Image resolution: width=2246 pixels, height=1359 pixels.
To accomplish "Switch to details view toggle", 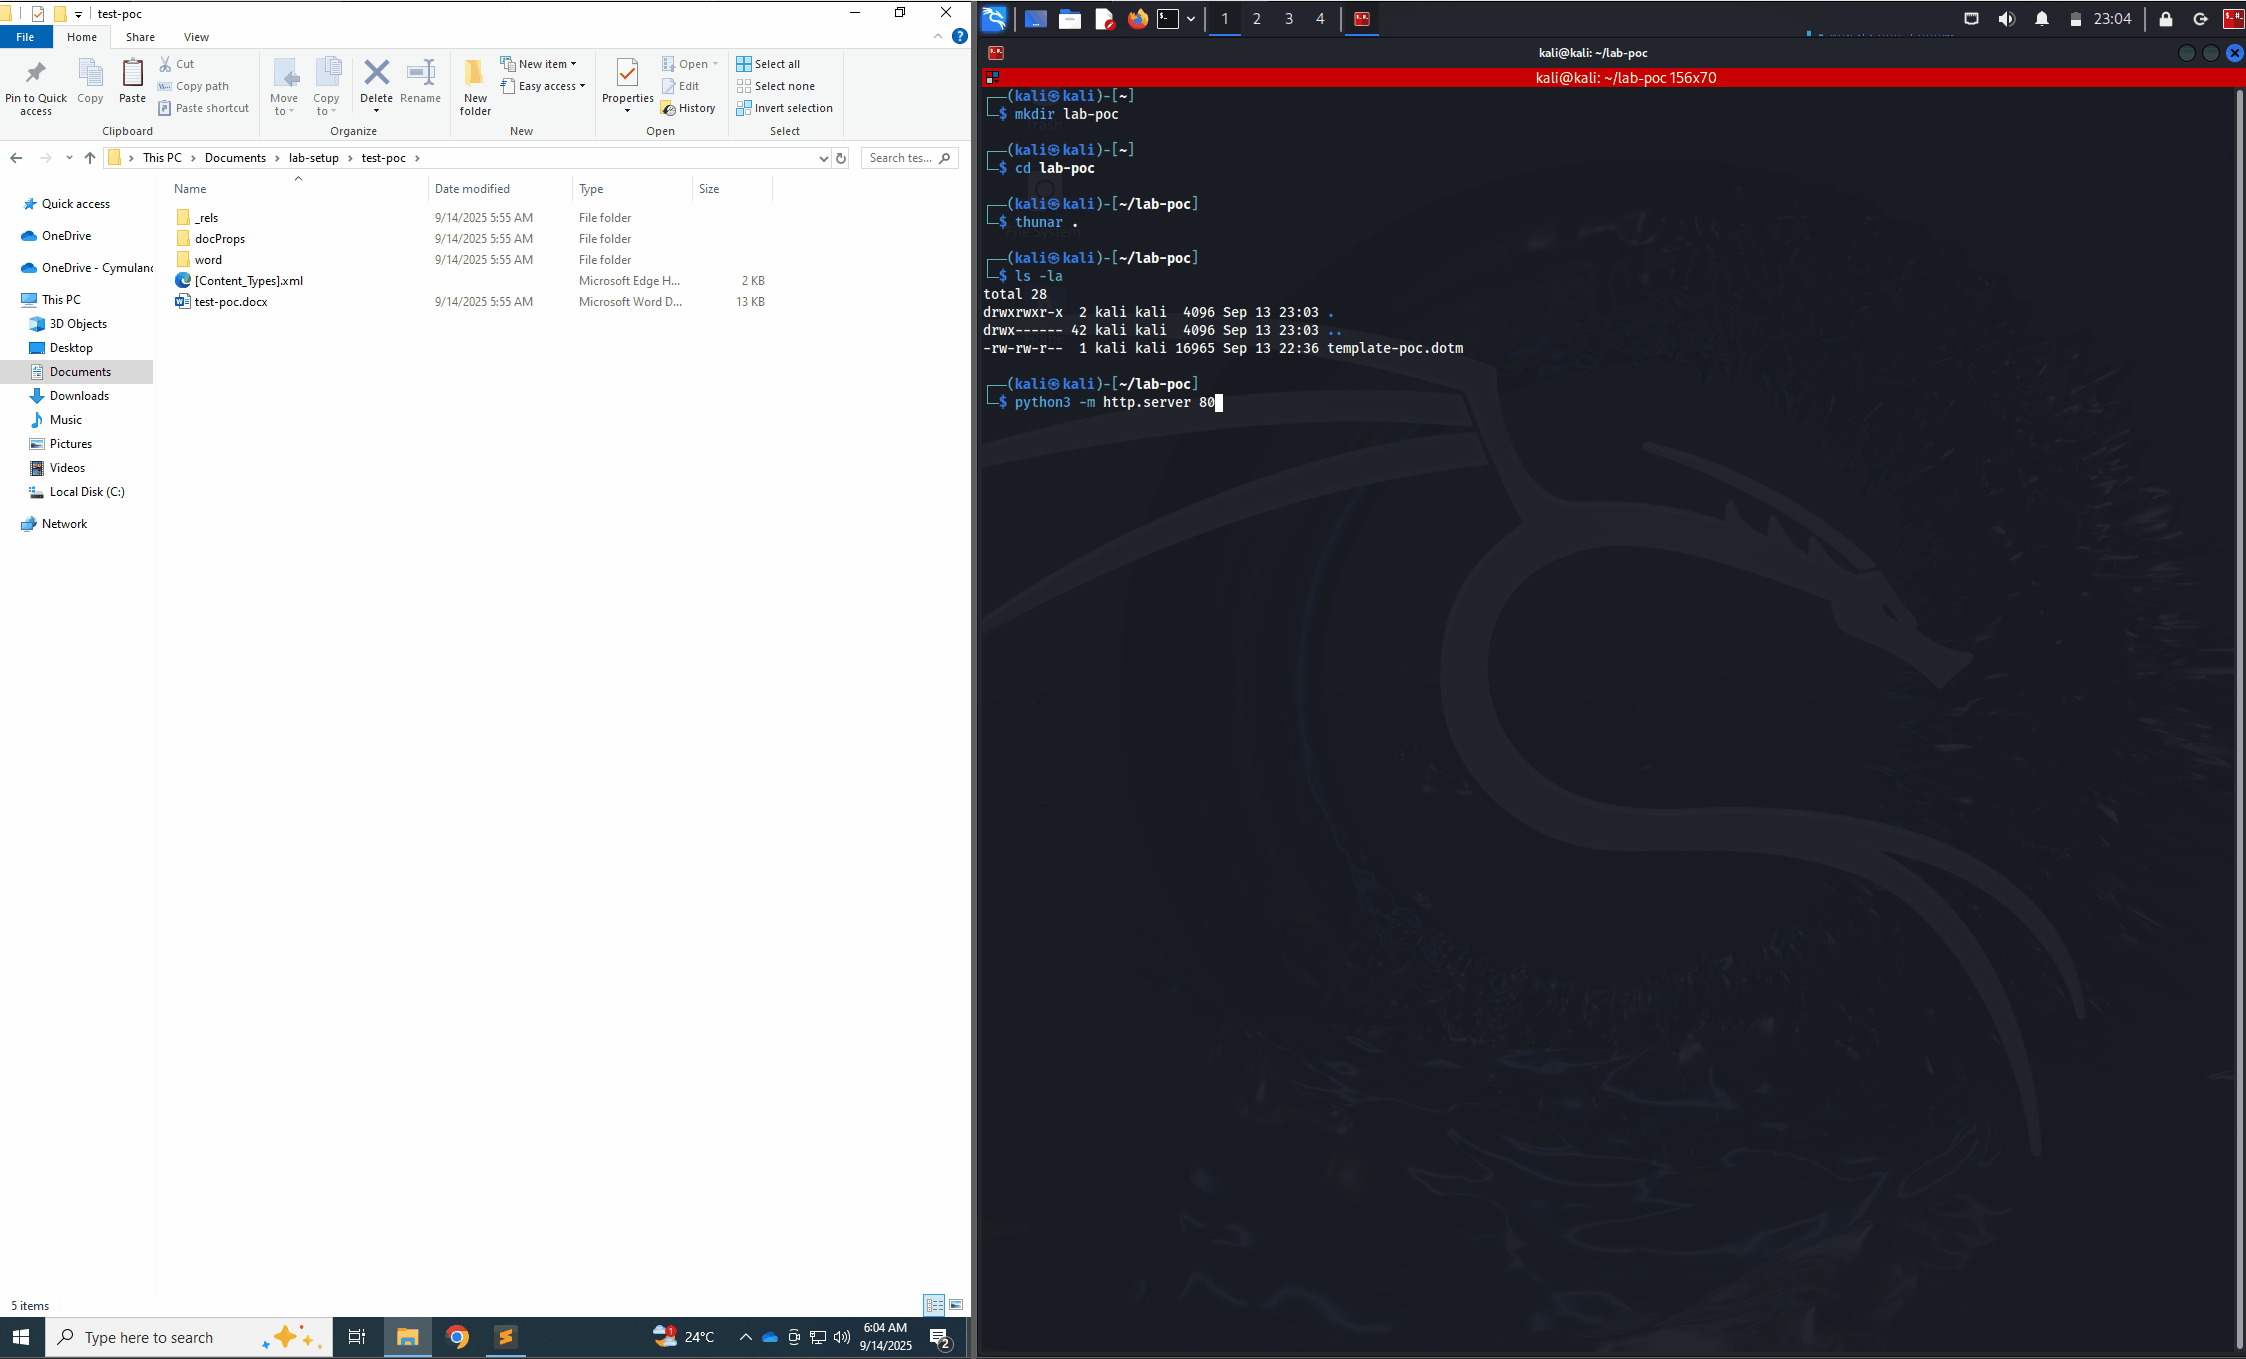I will tap(934, 1305).
